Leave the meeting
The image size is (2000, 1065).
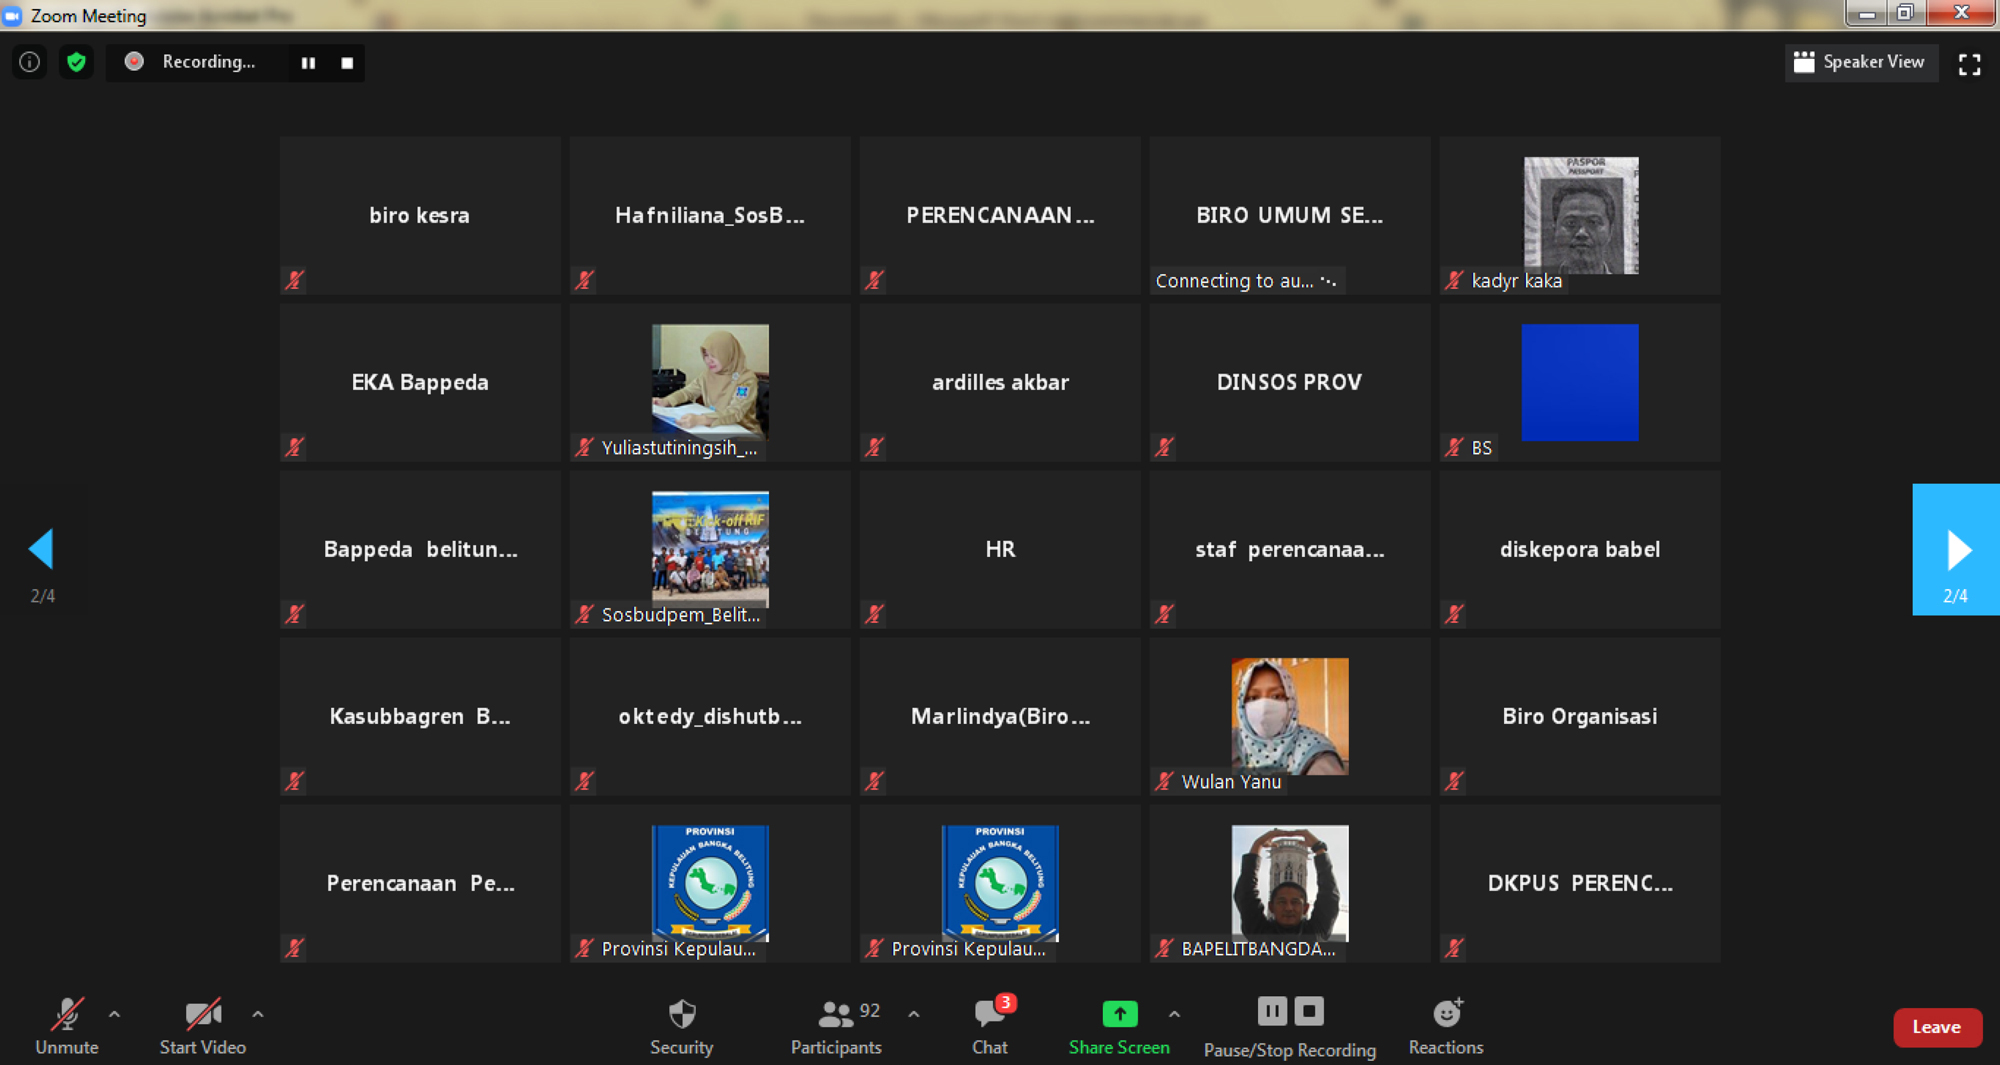pyautogui.click(x=1936, y=1027)
